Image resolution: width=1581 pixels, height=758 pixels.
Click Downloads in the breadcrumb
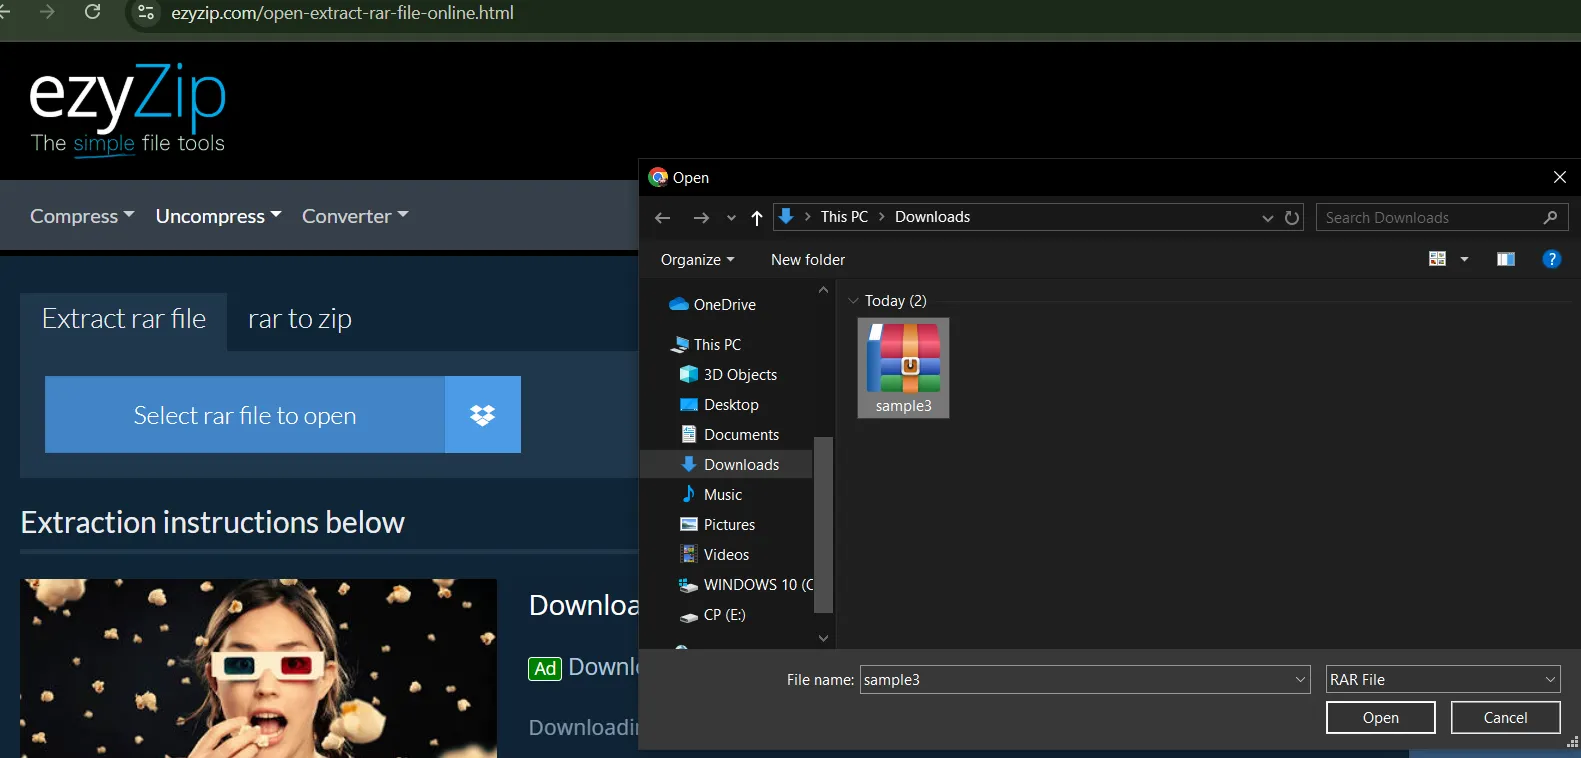coord(932,216)
